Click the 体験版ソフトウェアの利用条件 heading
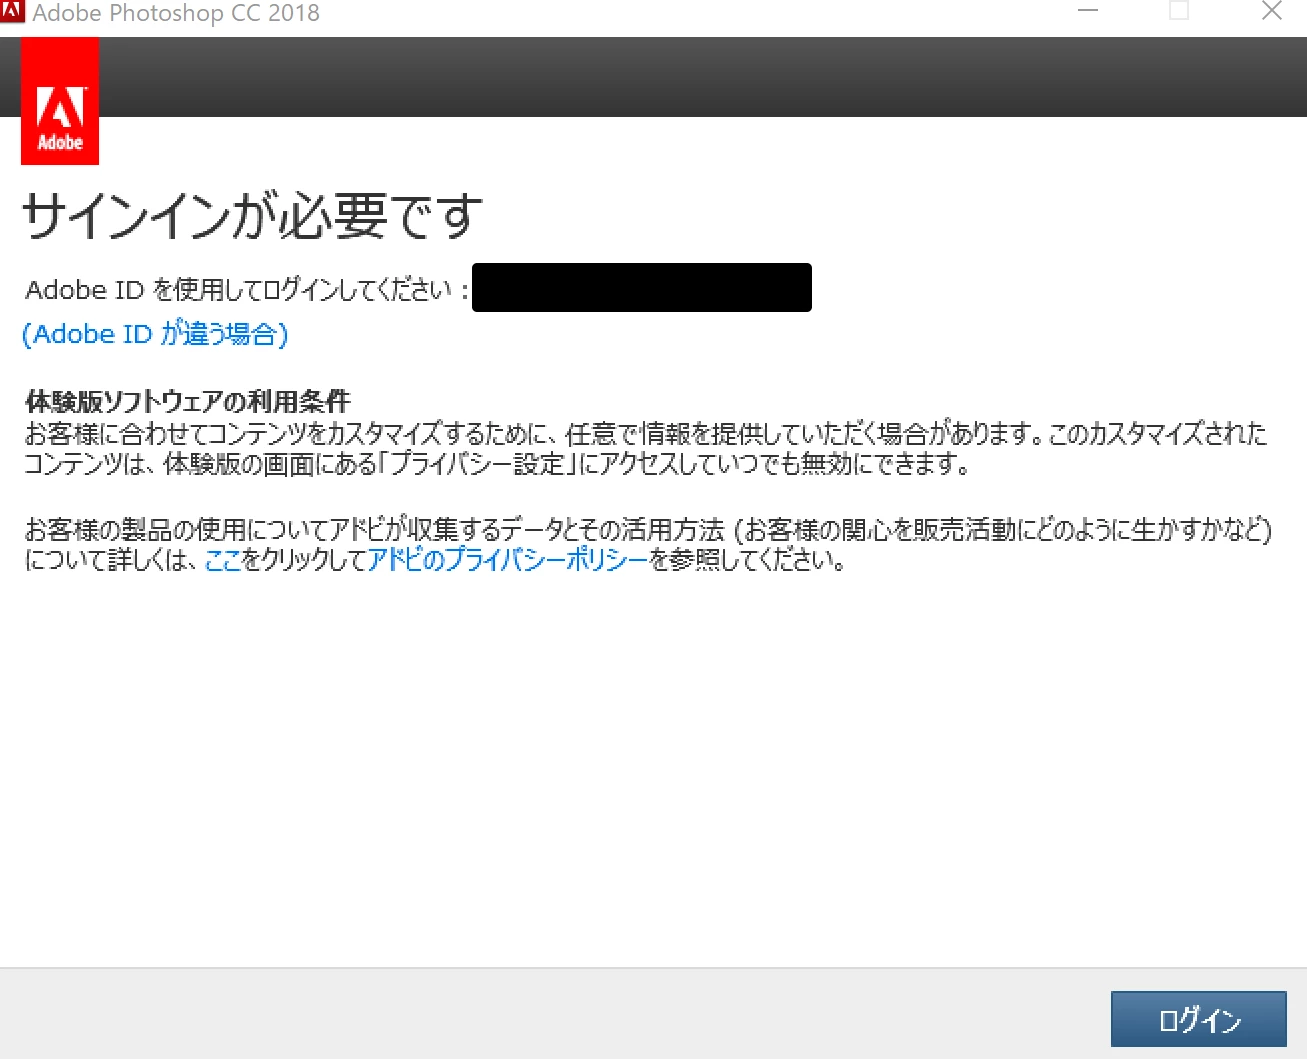Viewport: 1307px width, 1059px height. coord(188,401)
